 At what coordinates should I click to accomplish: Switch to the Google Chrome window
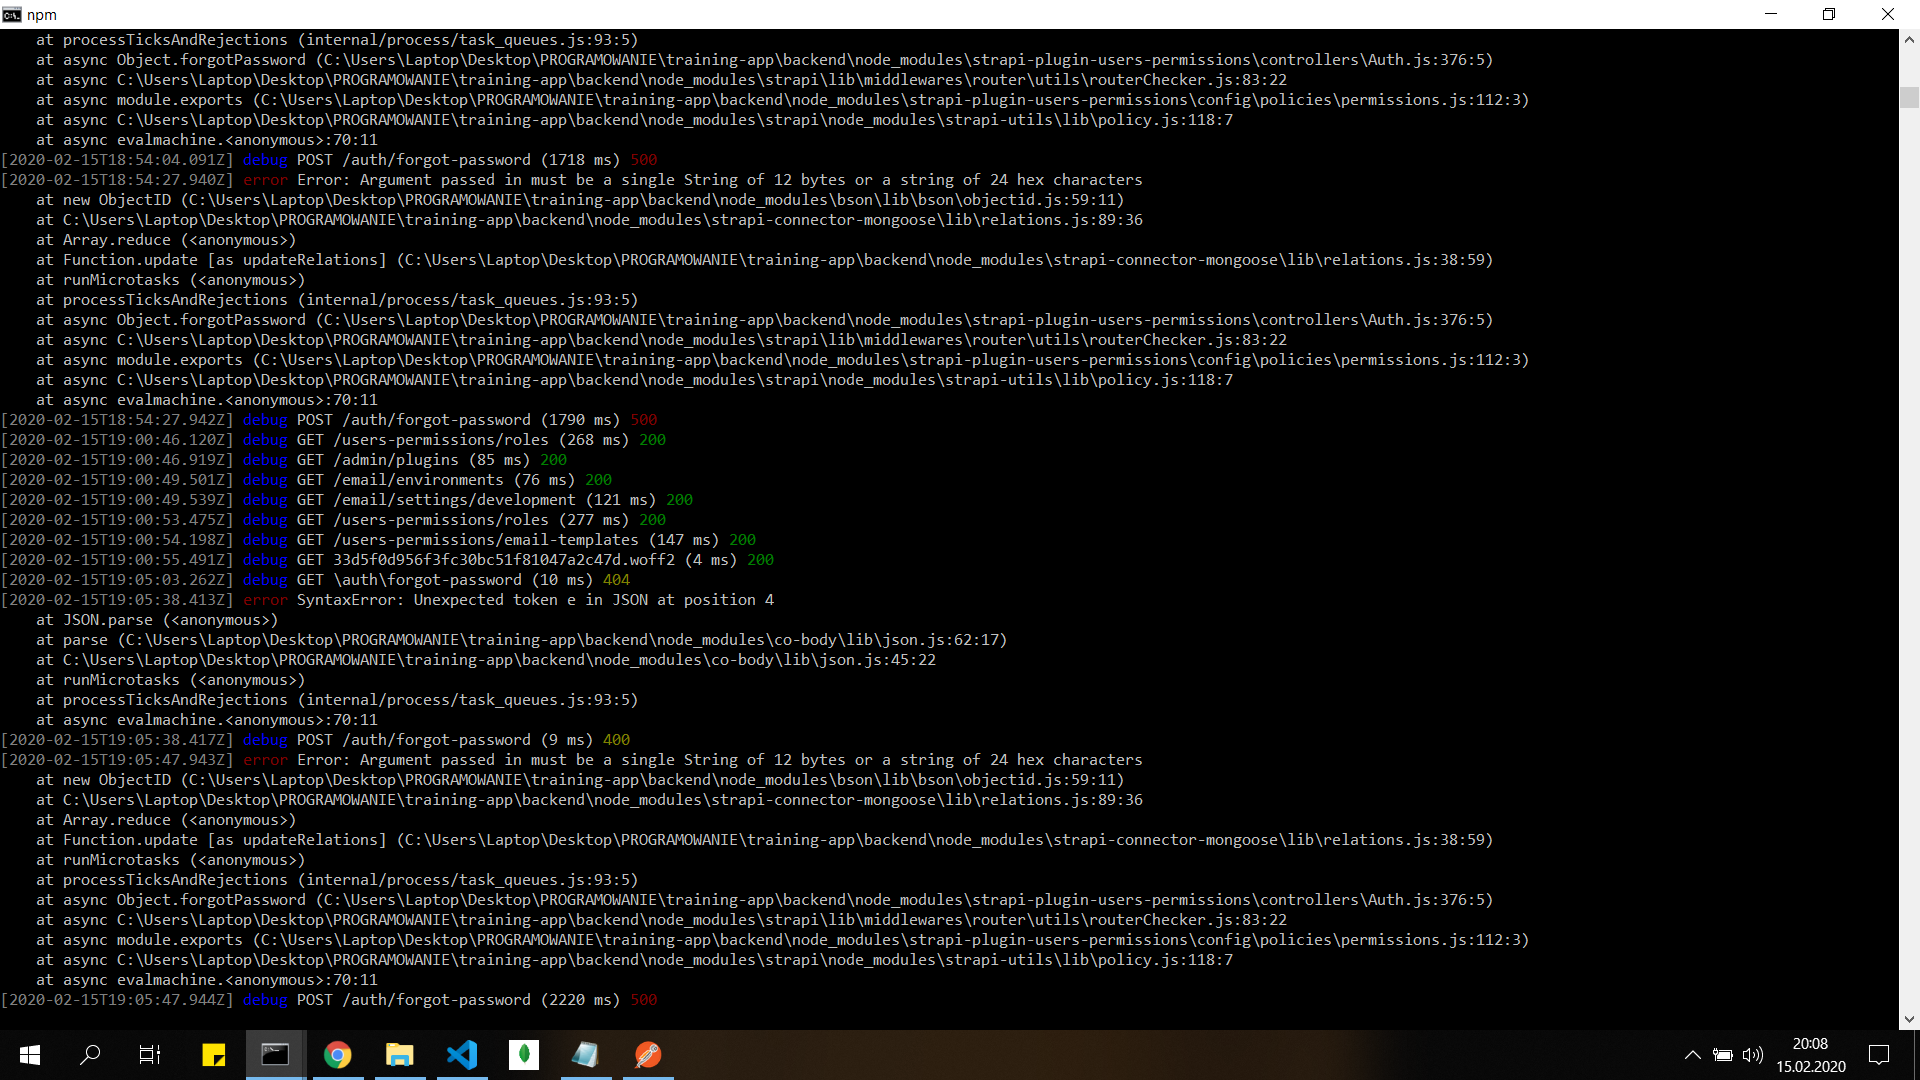[x=338, y=1055]
